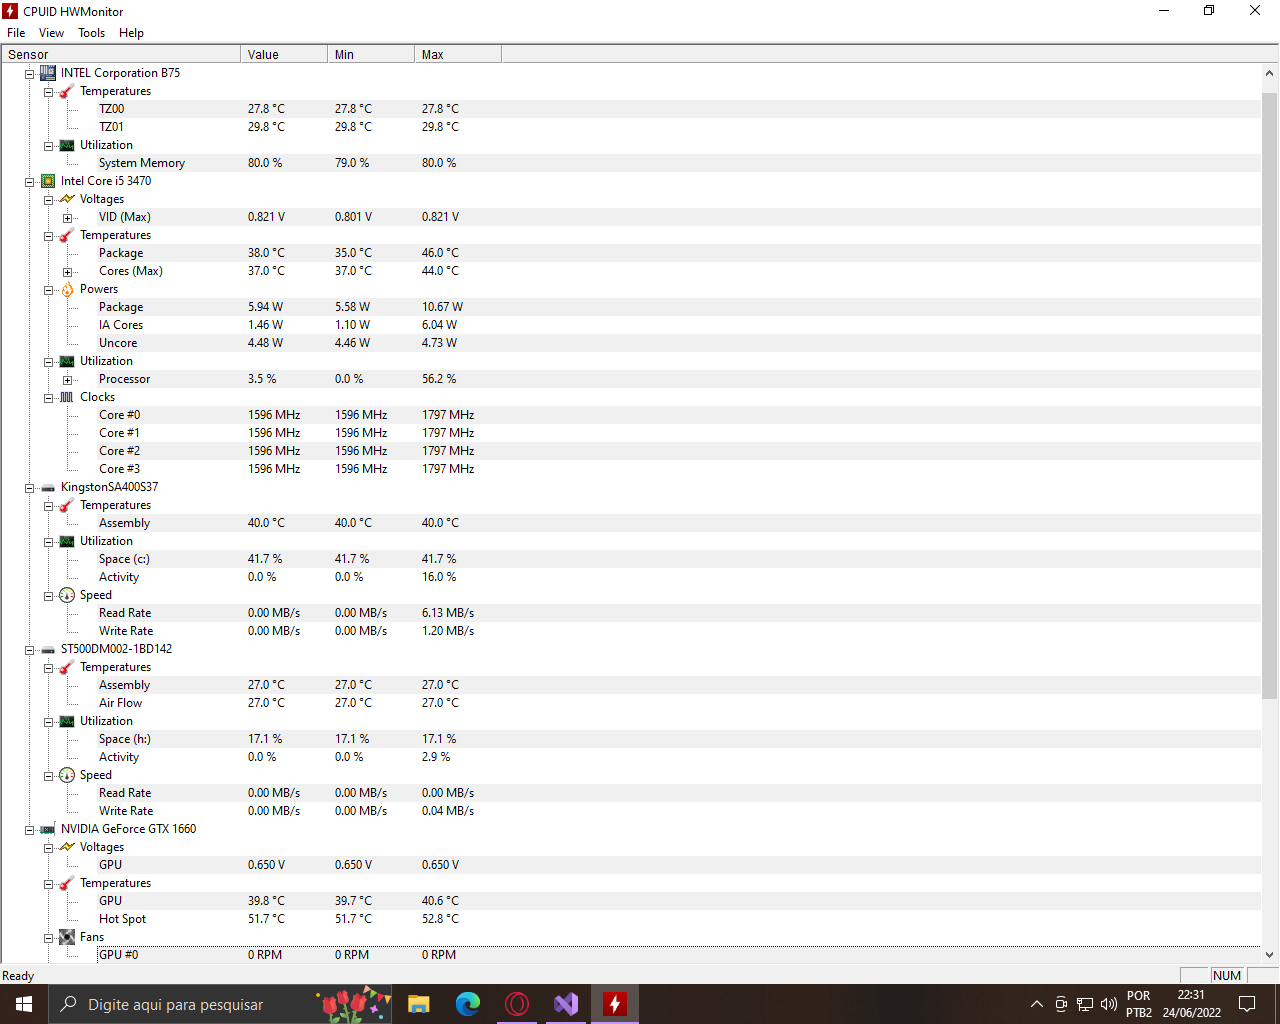Click the drive icon beside KingstonSA400S37
1280x1024 pixels.
click(x=48, y=487)
